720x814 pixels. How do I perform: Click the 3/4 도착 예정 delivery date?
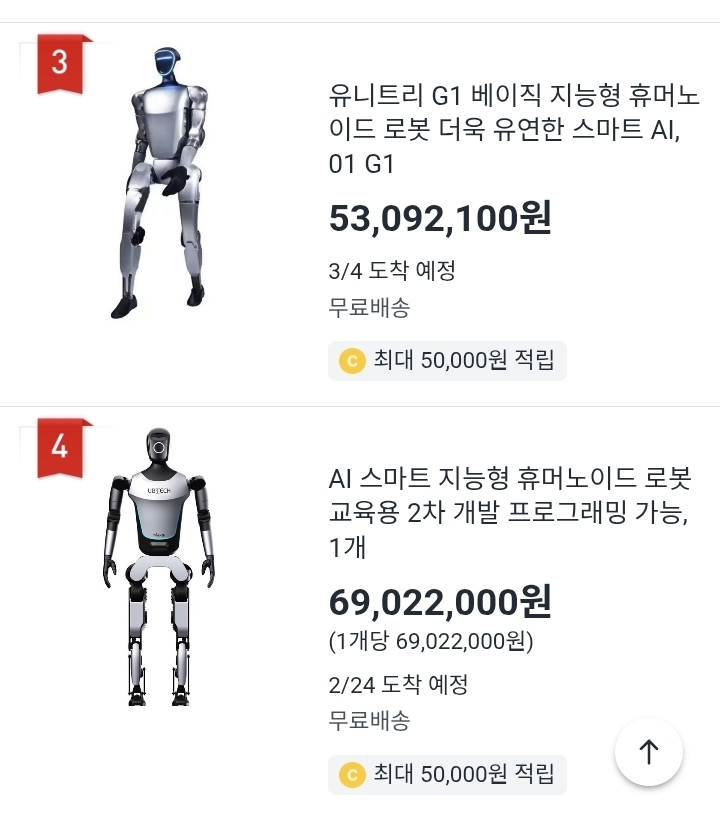tap(392, 271)
